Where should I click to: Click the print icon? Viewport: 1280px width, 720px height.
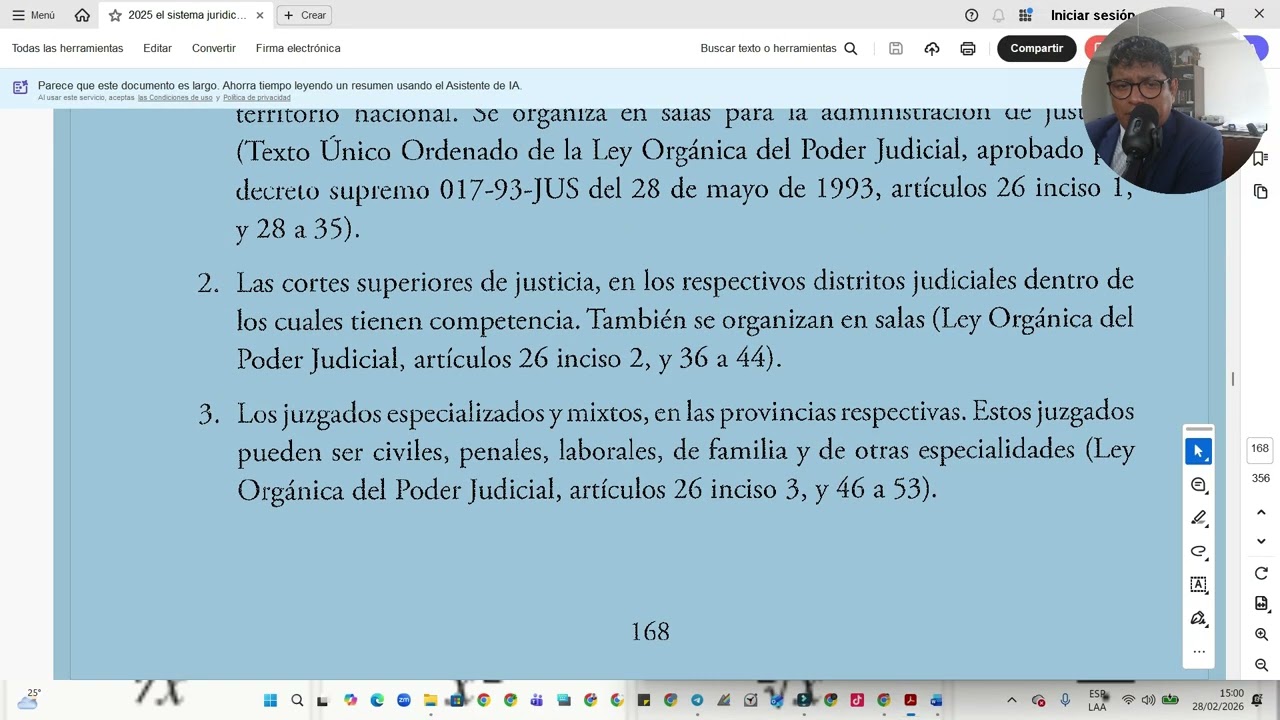968,48
